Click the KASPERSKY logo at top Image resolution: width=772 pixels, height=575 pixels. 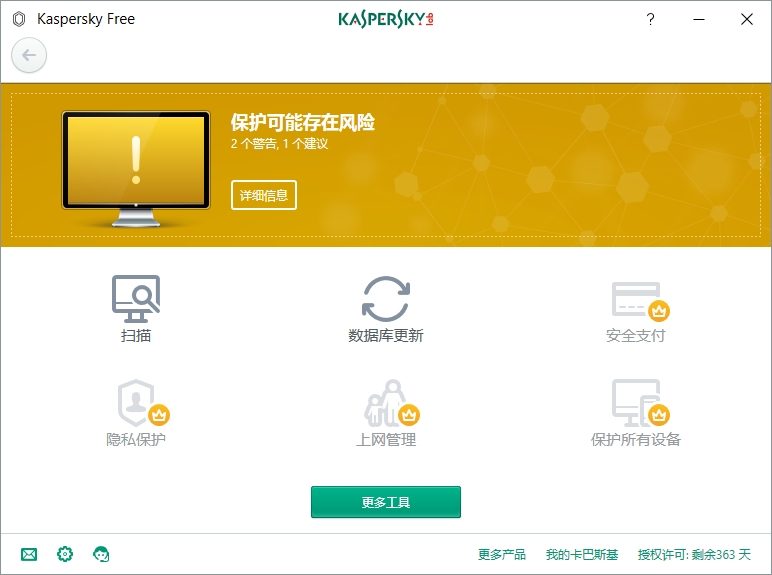pyautogui.click(x=386, y=19)
